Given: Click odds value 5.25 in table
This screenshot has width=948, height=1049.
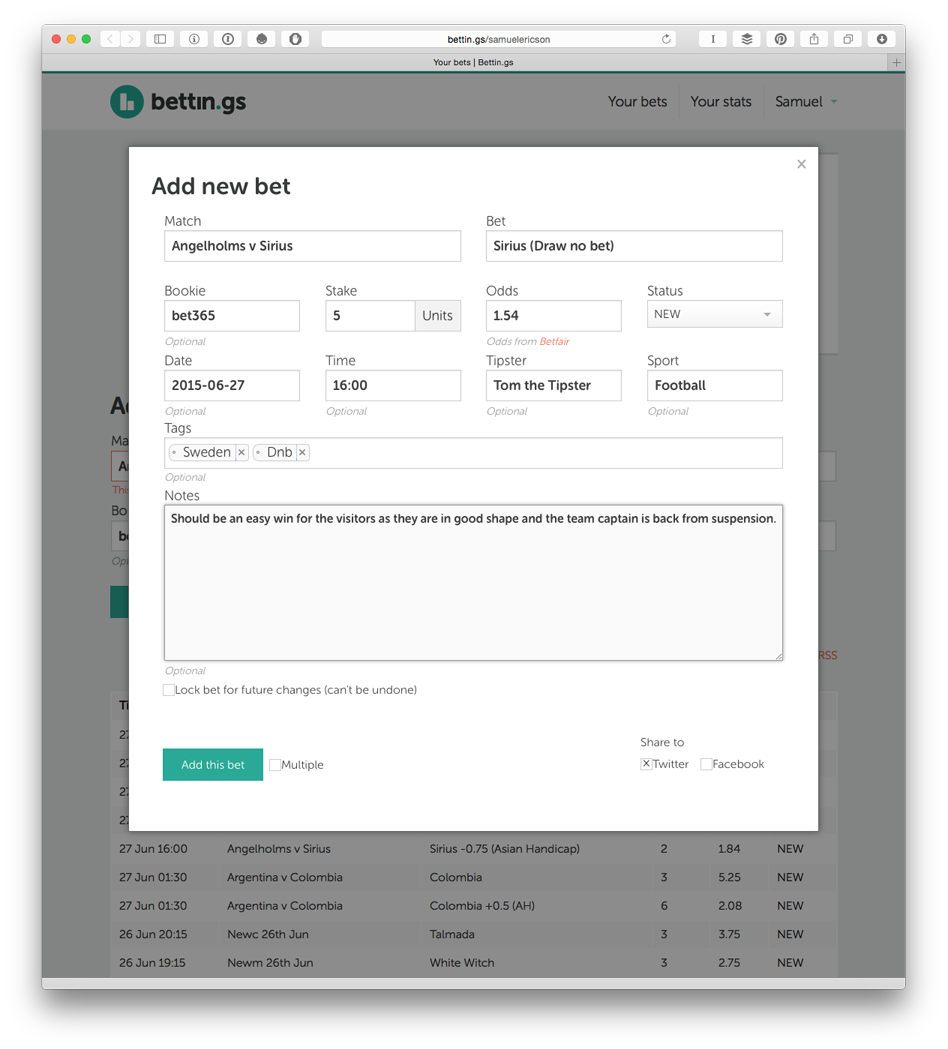Looking at the screenshot, I should pos(729,877).
